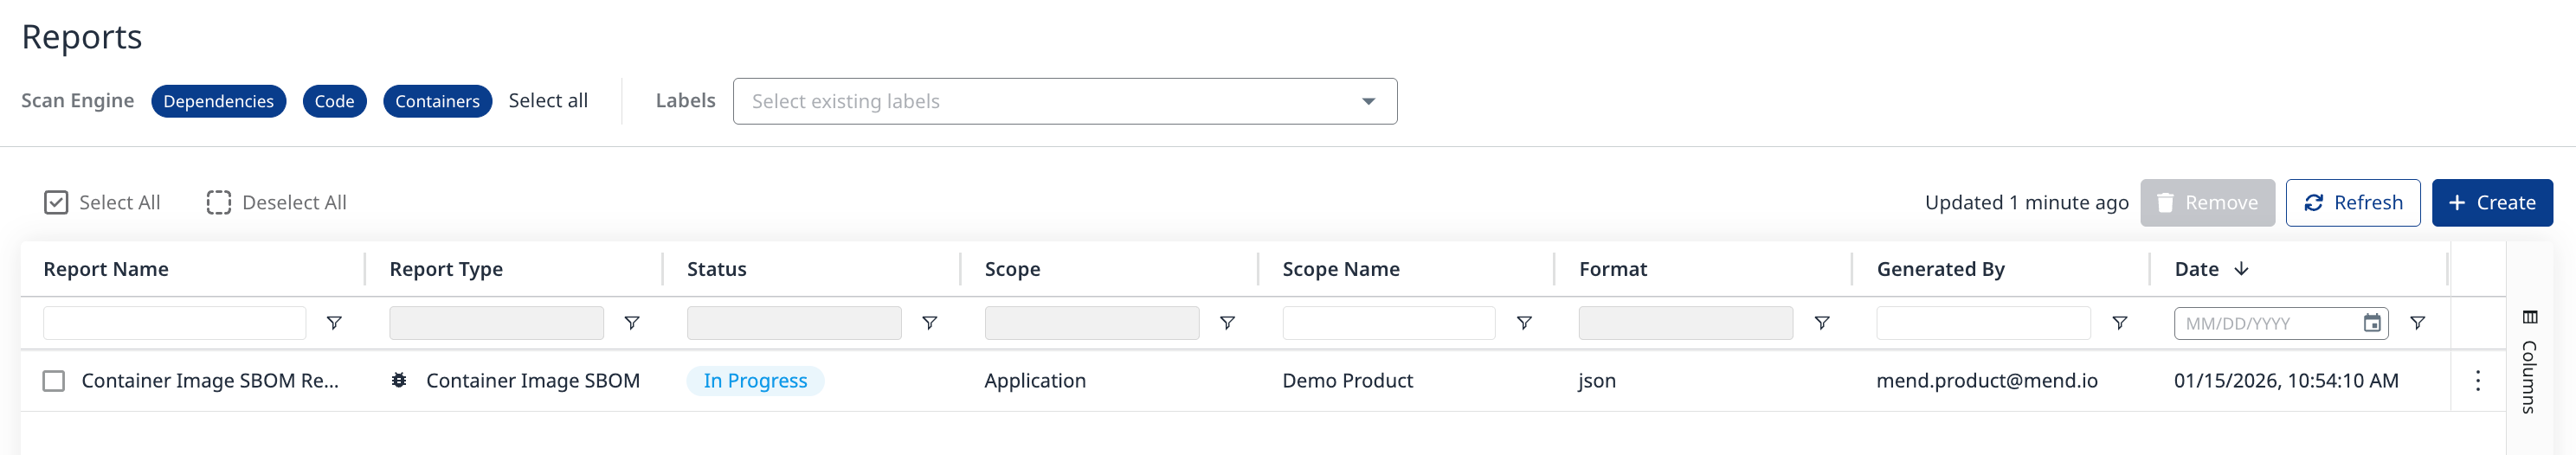Screen dimensions: 2576x455
Task: Click the Deselect All option
Action: tap(276, 203)
